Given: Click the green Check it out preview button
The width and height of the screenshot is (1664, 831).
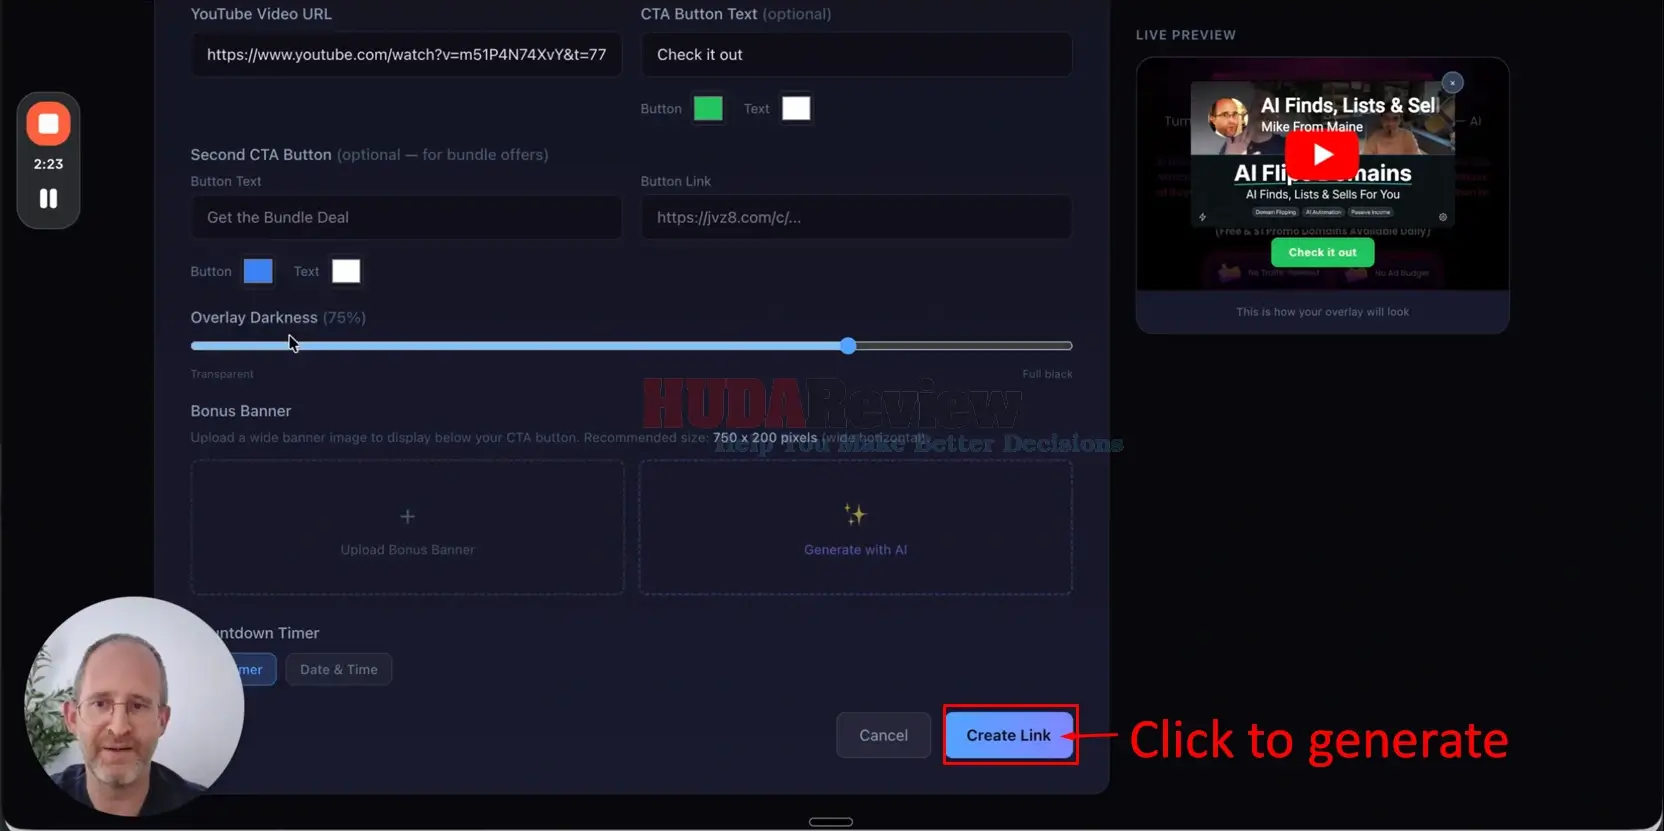Looking at the screenshot, I should (1322, 252).
